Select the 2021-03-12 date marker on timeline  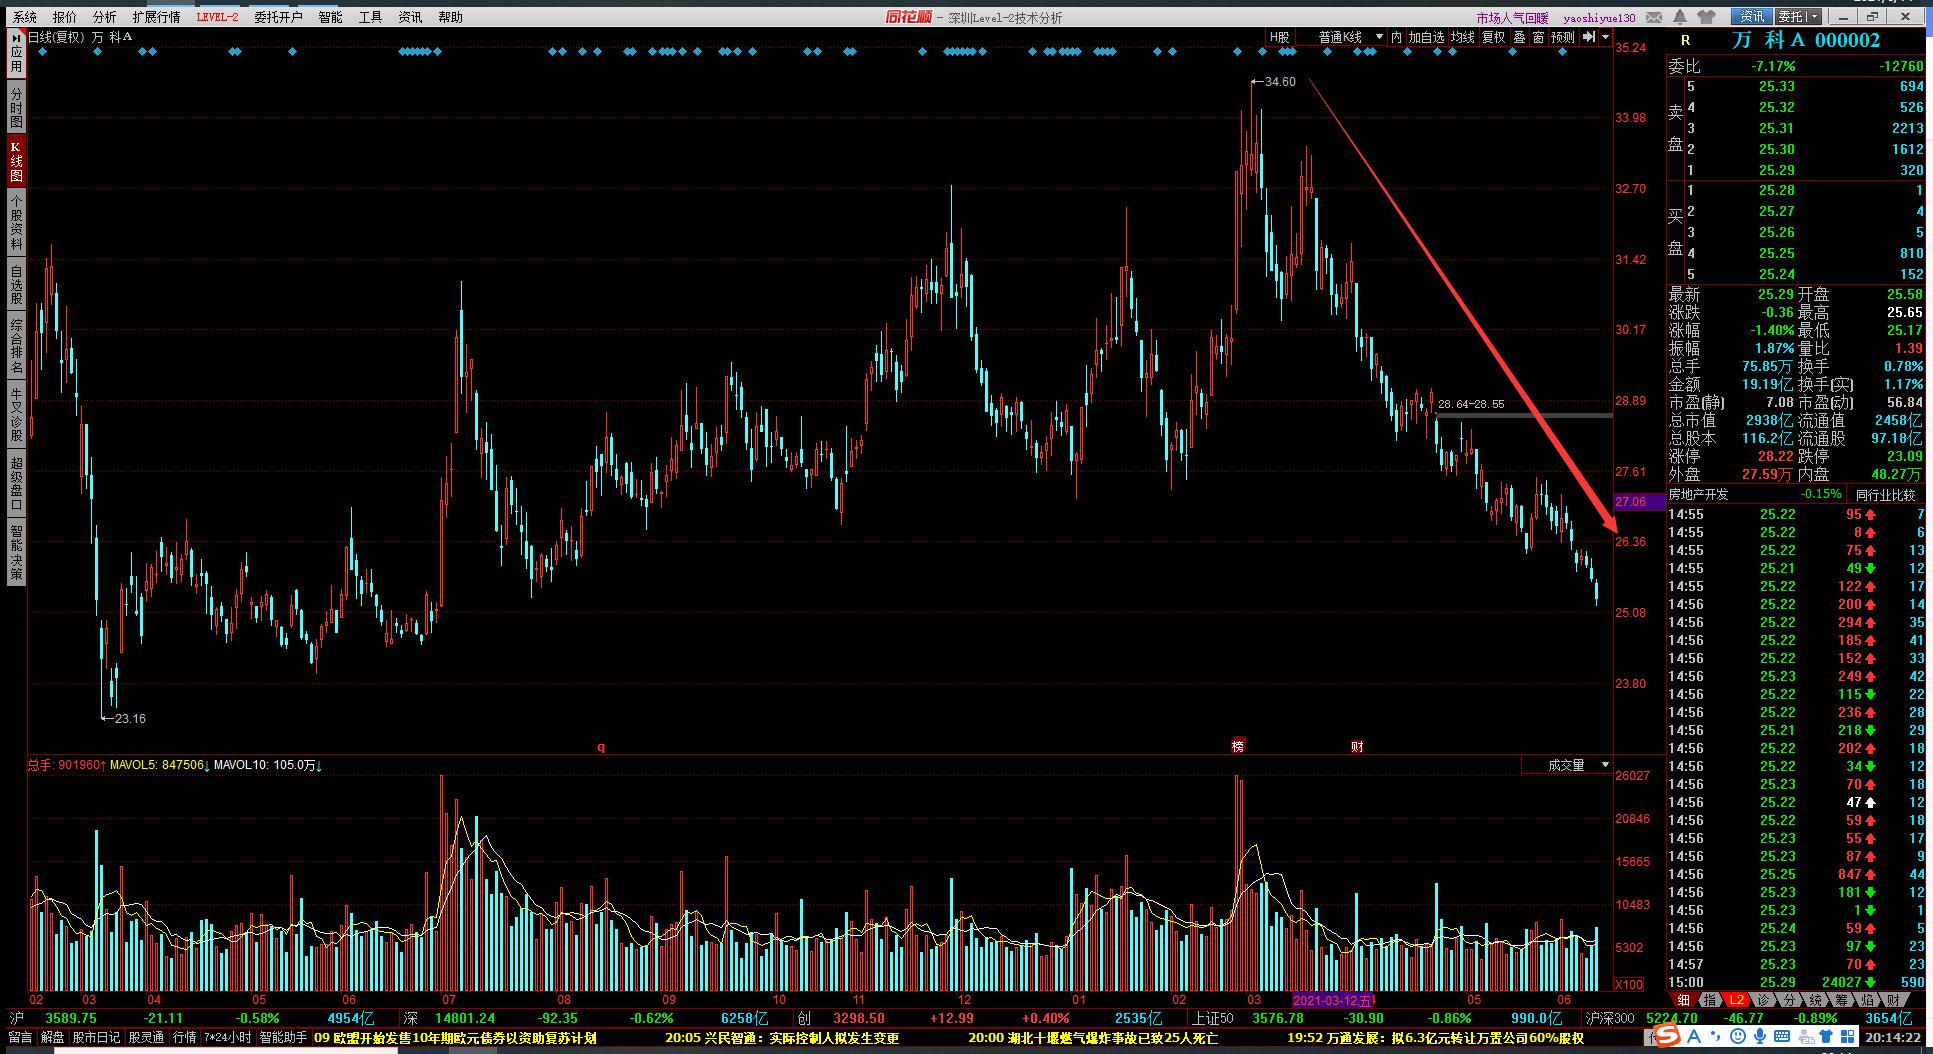click(x=1334, y=1000)
